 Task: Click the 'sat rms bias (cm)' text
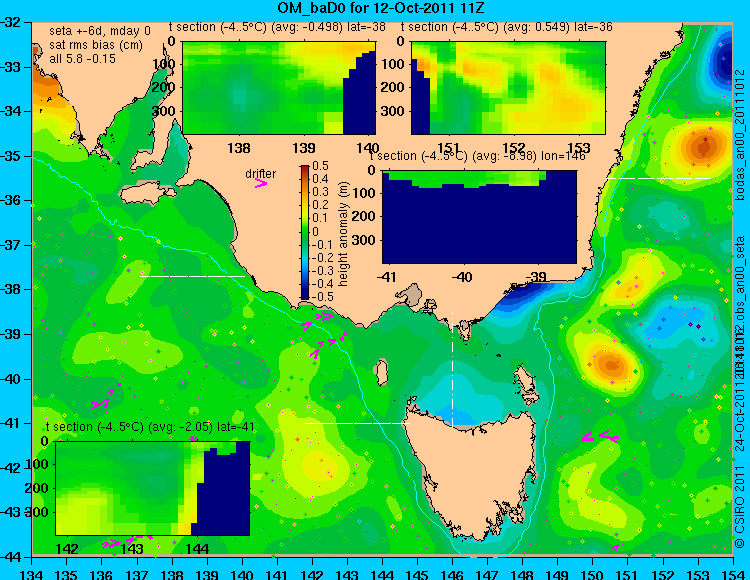[96, 45]
